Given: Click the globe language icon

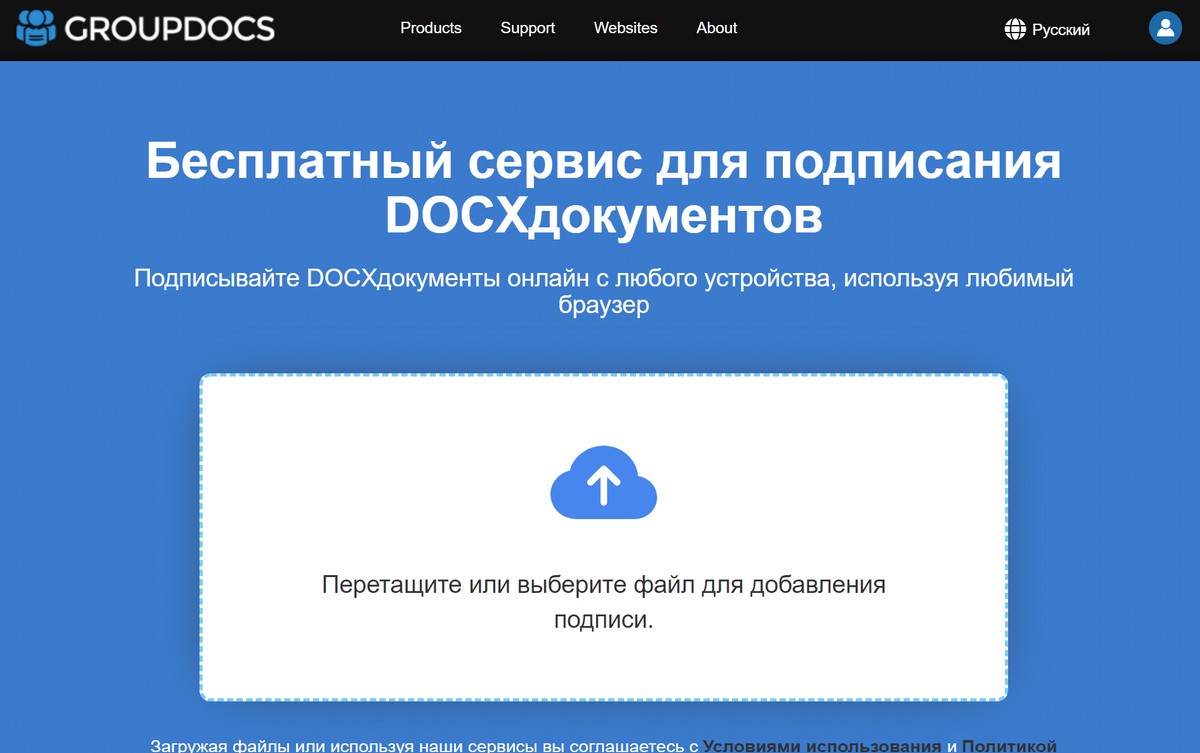Looking at the screenshot, I should [1015, 30].
